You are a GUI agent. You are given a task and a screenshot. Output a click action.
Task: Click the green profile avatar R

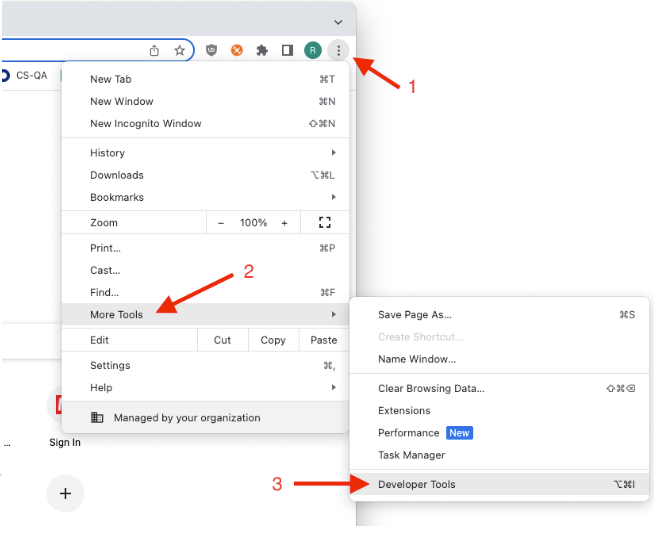click(313, 50)
